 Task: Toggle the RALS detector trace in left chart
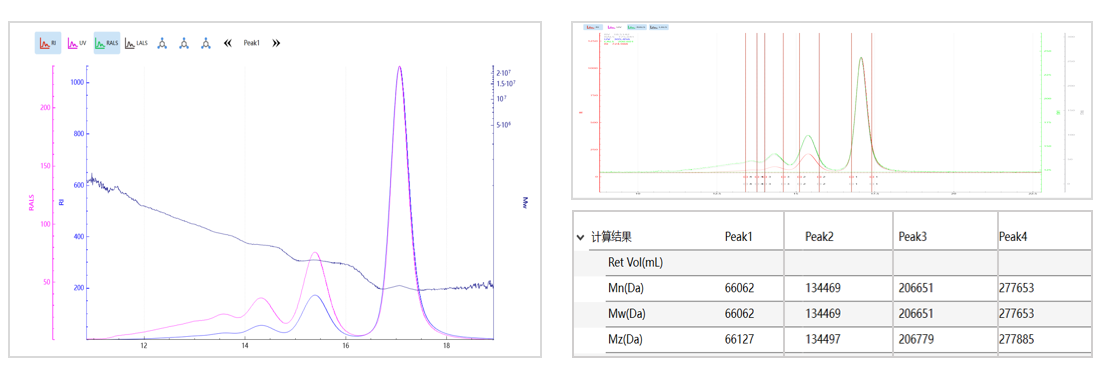[107, 43]
